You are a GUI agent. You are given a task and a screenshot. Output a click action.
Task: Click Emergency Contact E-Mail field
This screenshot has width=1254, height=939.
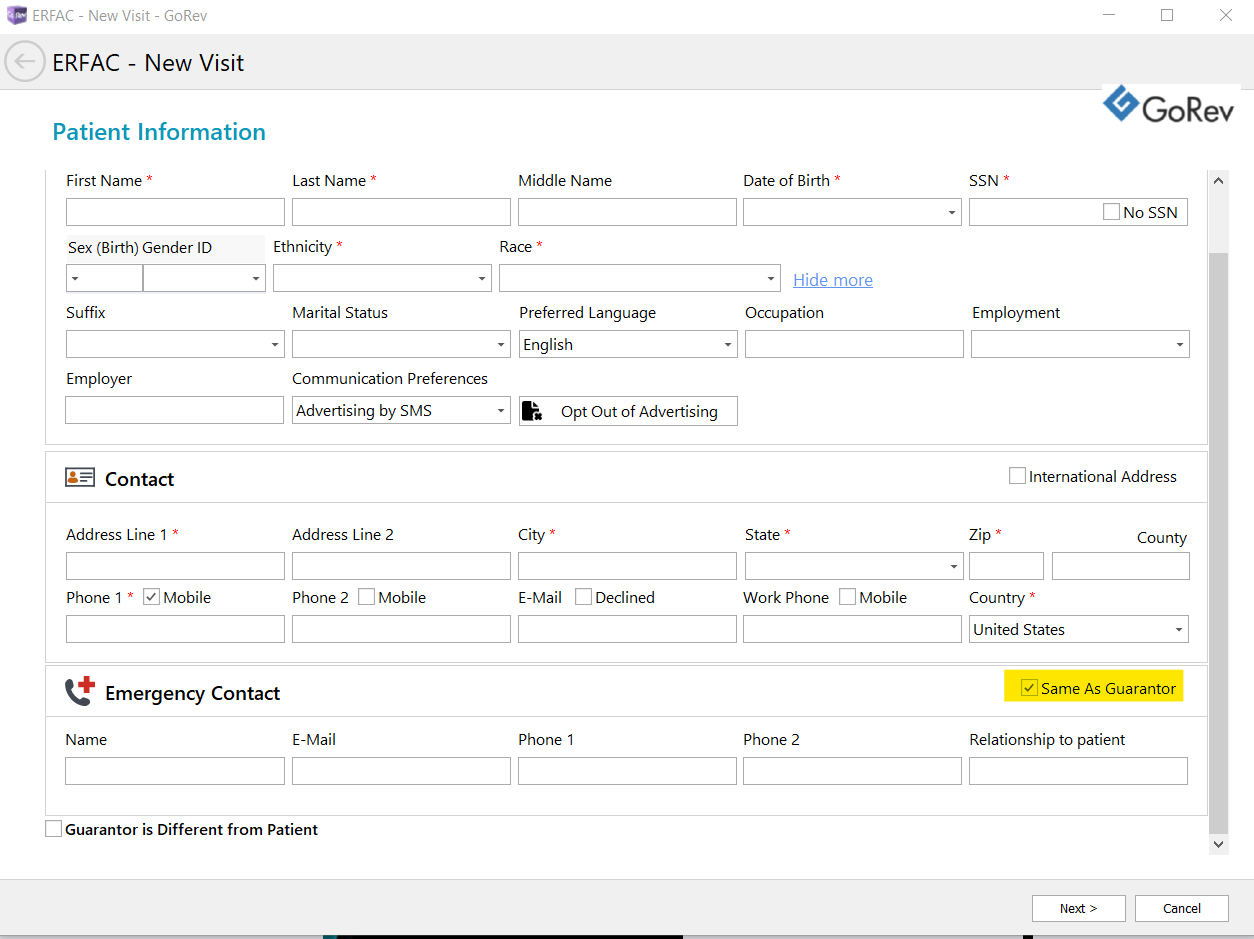pyautogui.click(x=401, y=771)
